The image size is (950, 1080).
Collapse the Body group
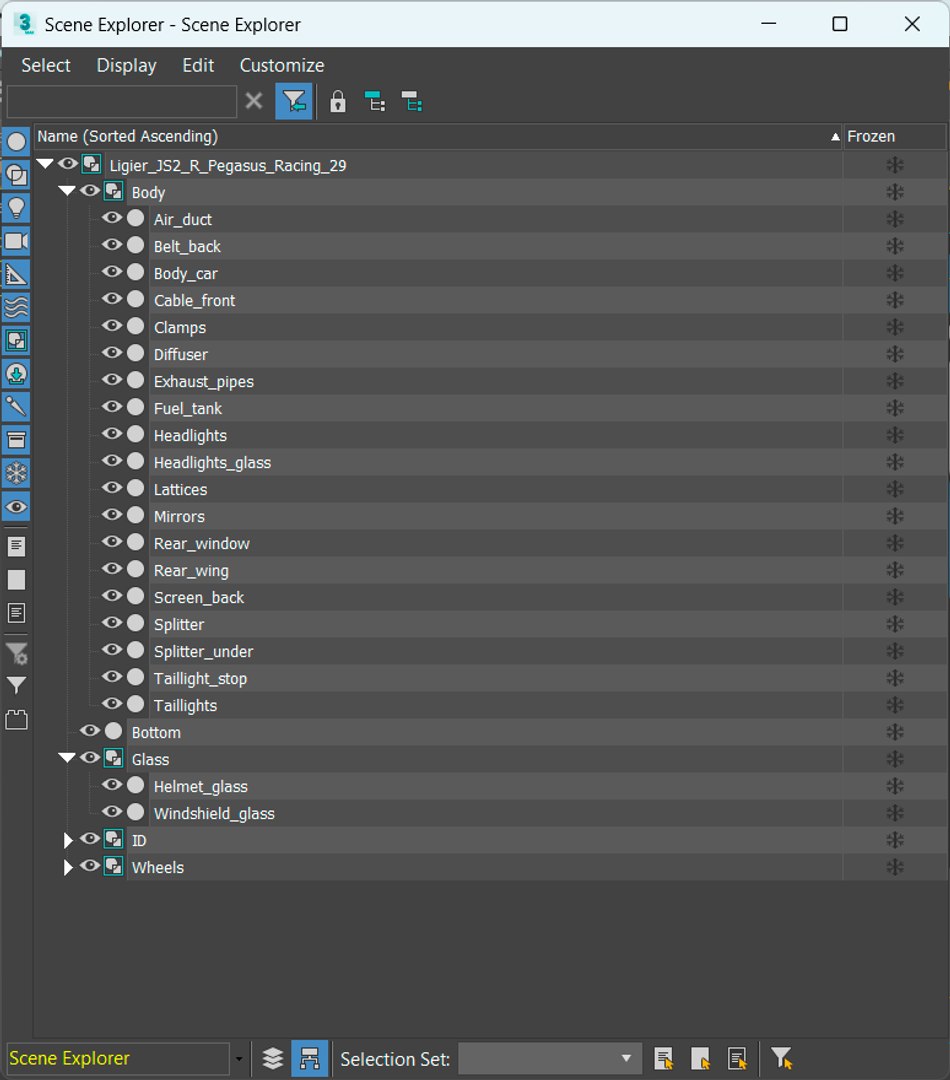pyautogui.click(x=67, y=191)
